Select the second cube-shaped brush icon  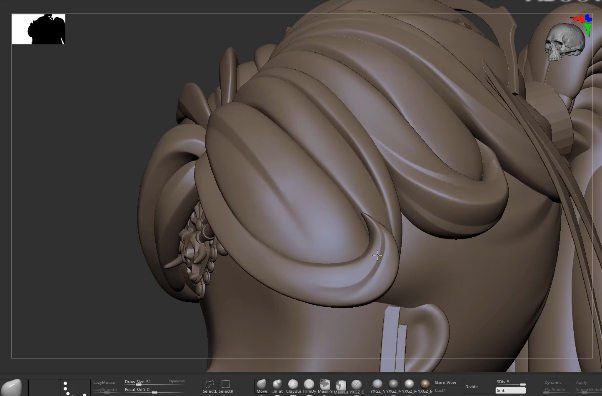click(x=341, y=385)
